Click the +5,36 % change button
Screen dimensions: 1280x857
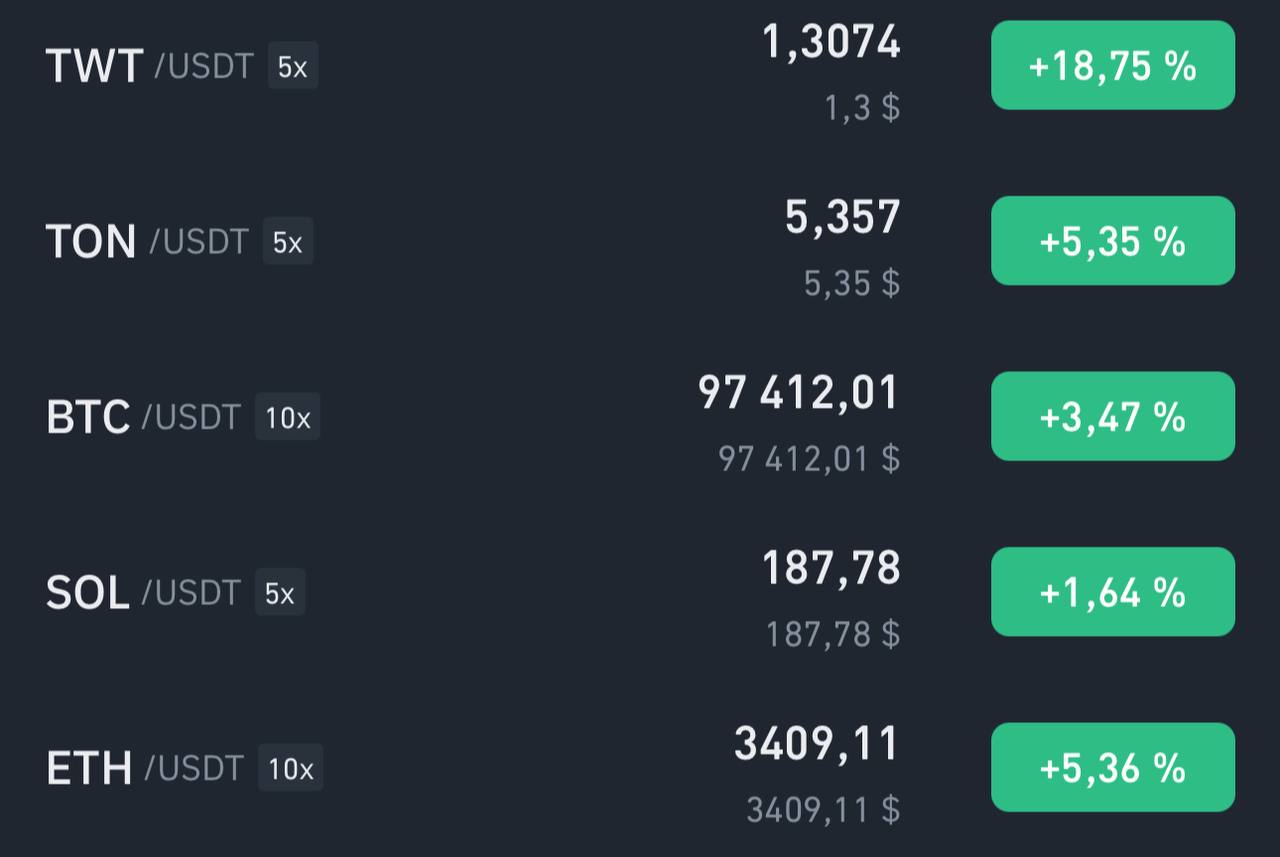click(x=1113, y=767)
